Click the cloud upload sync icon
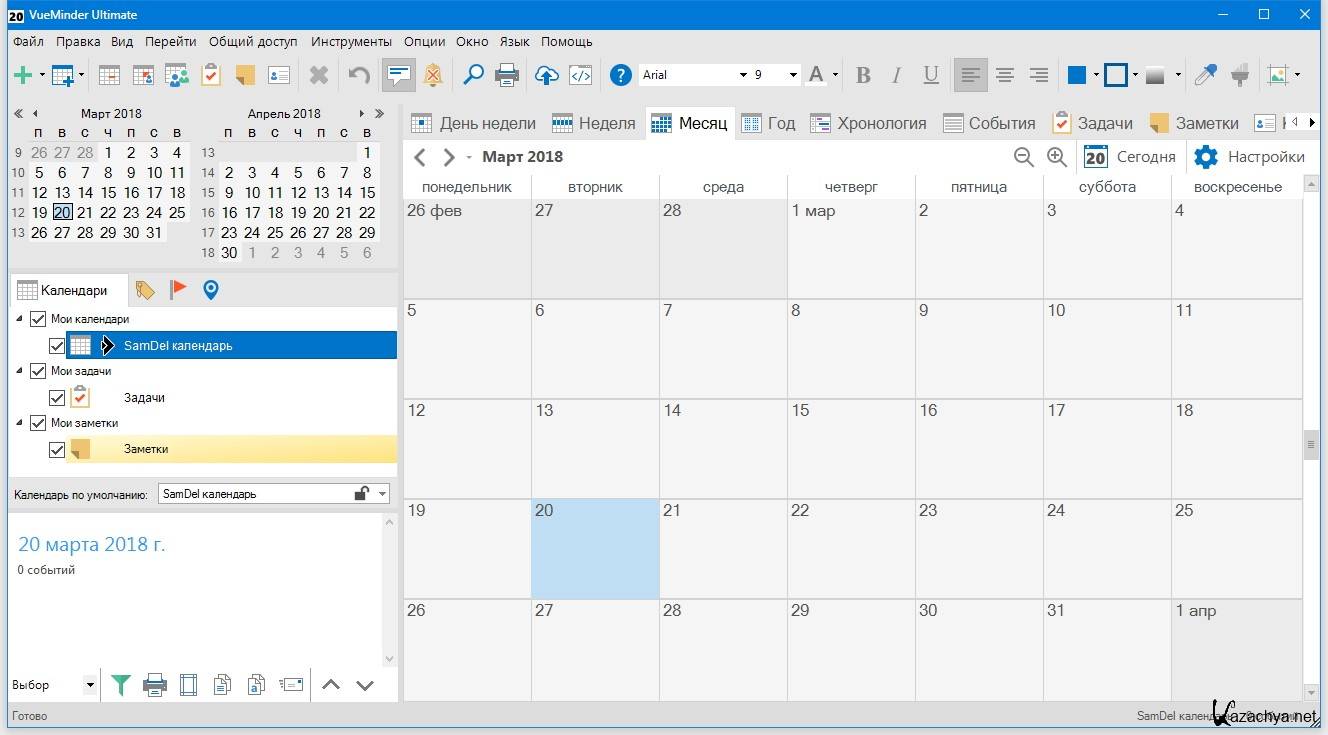1328x735 pixels. pyautogui.click(x=547, y=75)
